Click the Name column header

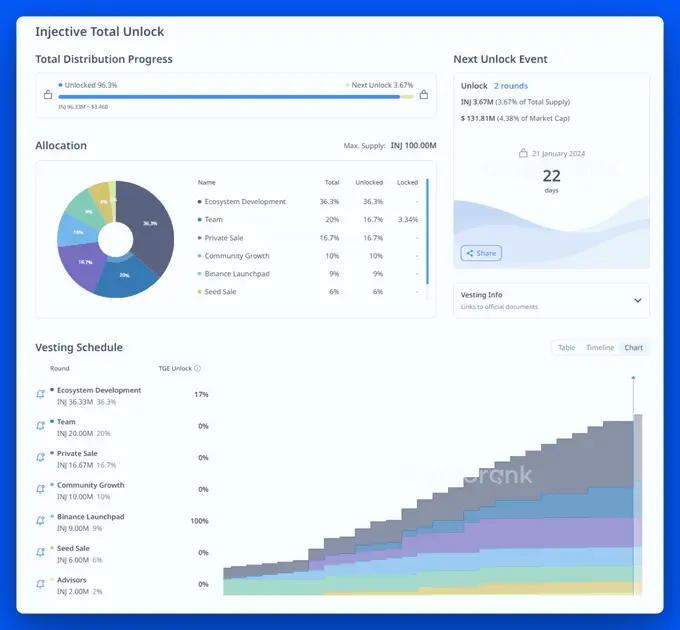click(x=206, y=183)
